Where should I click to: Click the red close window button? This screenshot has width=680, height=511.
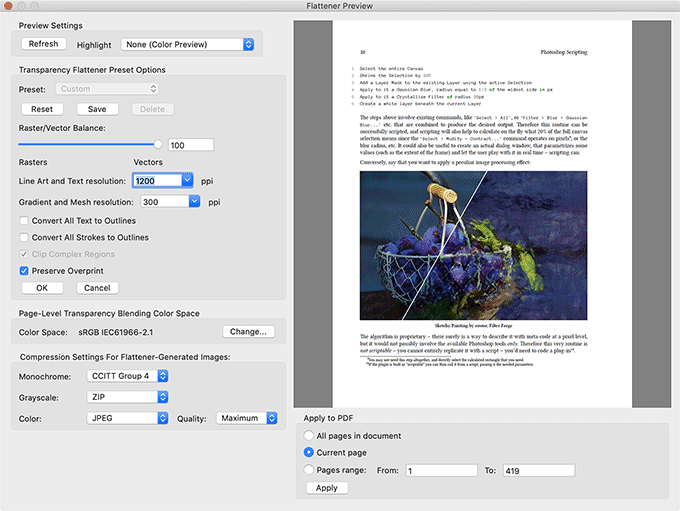point(8,6)
